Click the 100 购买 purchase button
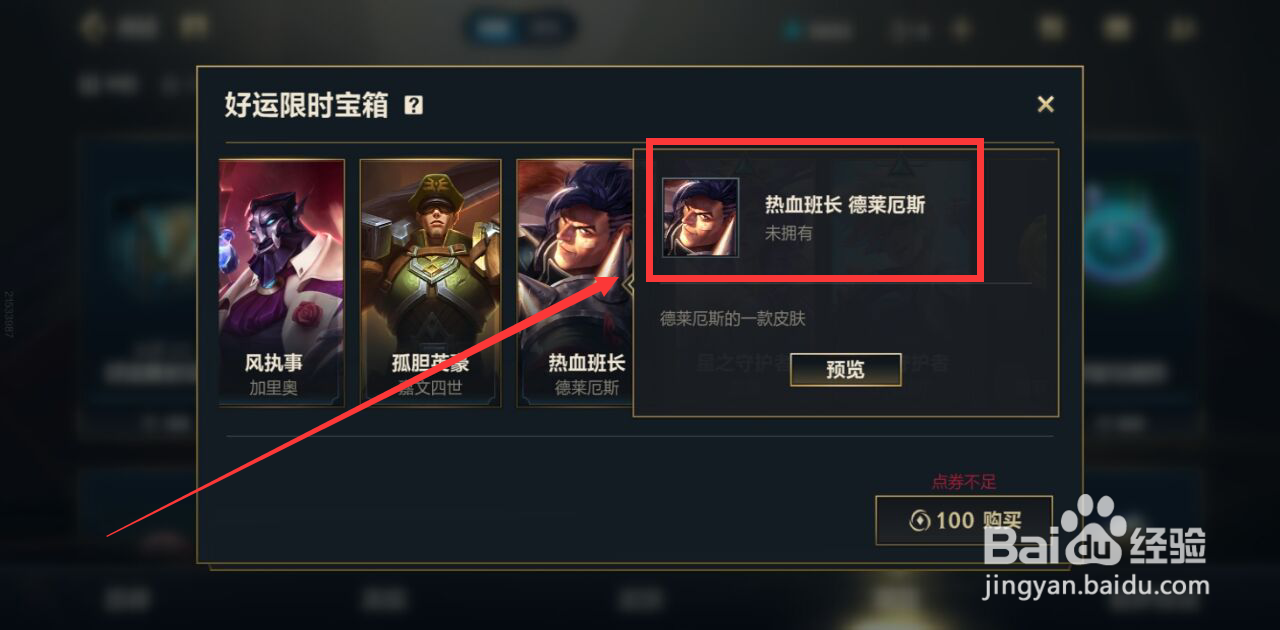 [x=963, y=520]
